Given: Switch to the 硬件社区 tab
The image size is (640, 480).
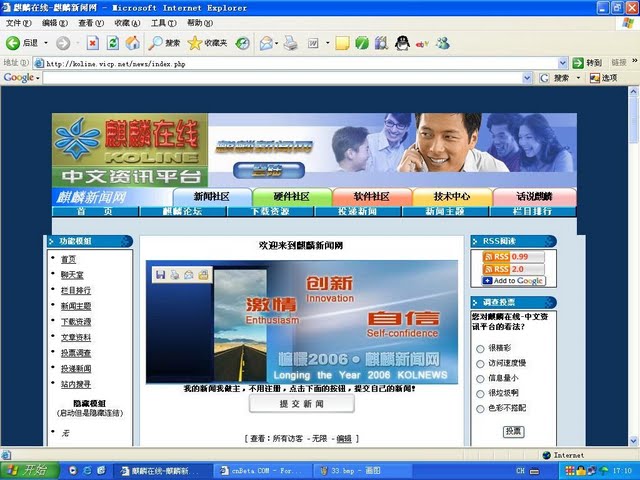Looking at the screenshot, I should click(292, 197).
